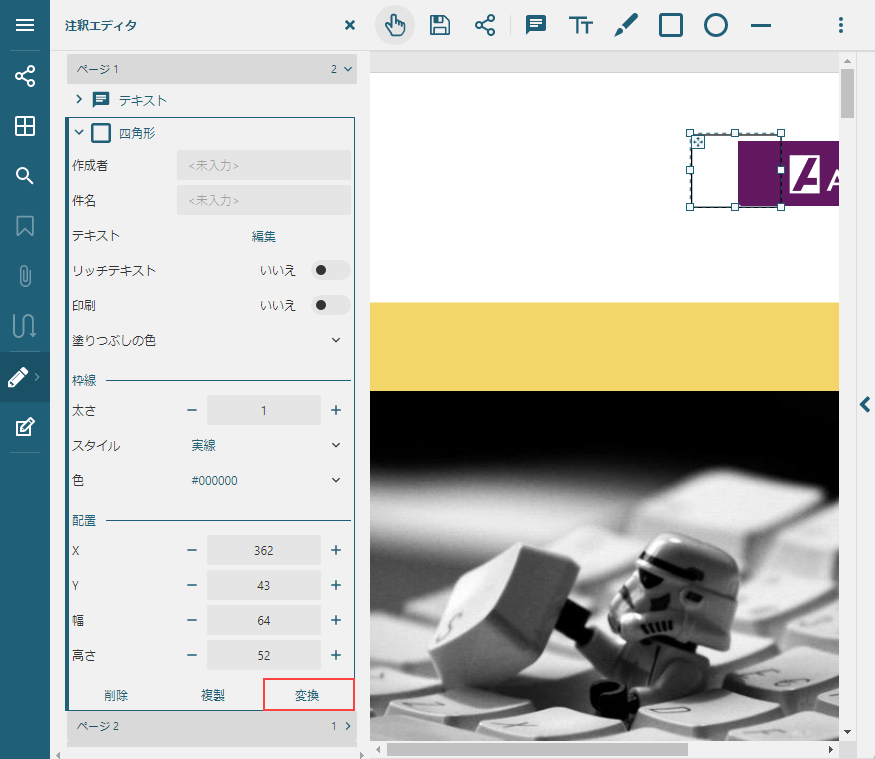This screenshot has width=875, height=759.
Task: Decrease the 高さ height value
Action: coord(192,655)
